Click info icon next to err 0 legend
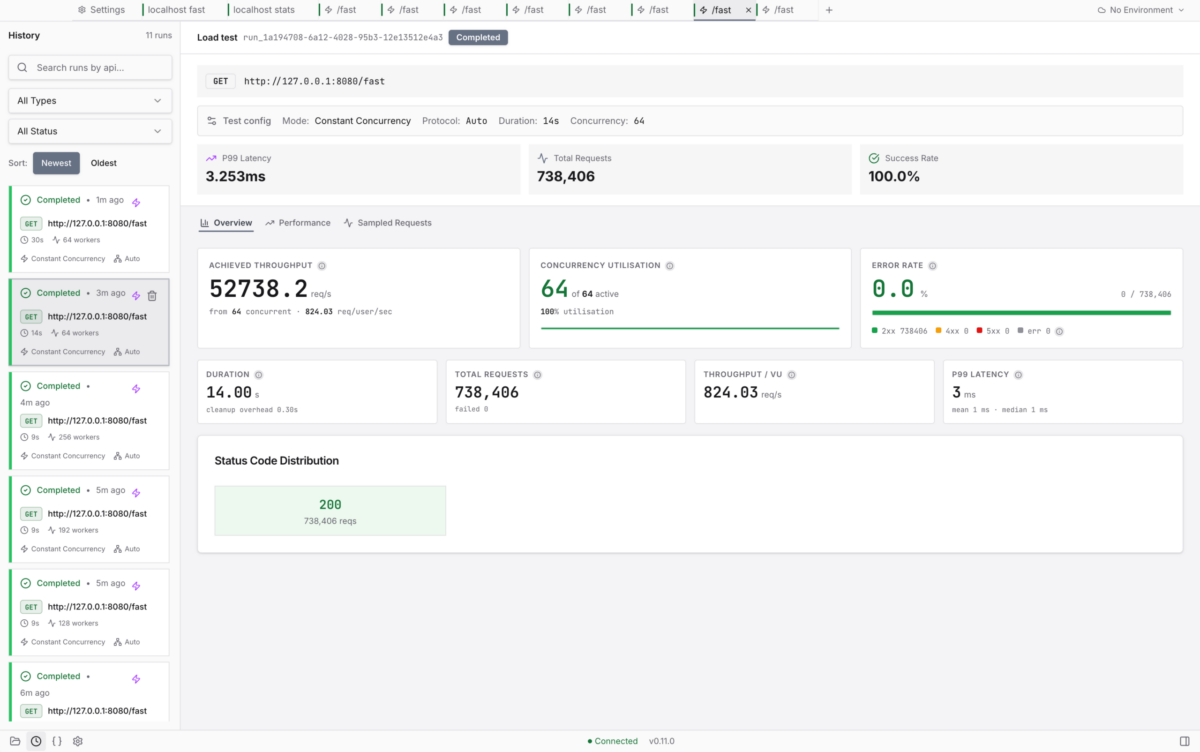Image resolution: width=1200 pixels, height=752 pixels. click(x=1059, y=331)
